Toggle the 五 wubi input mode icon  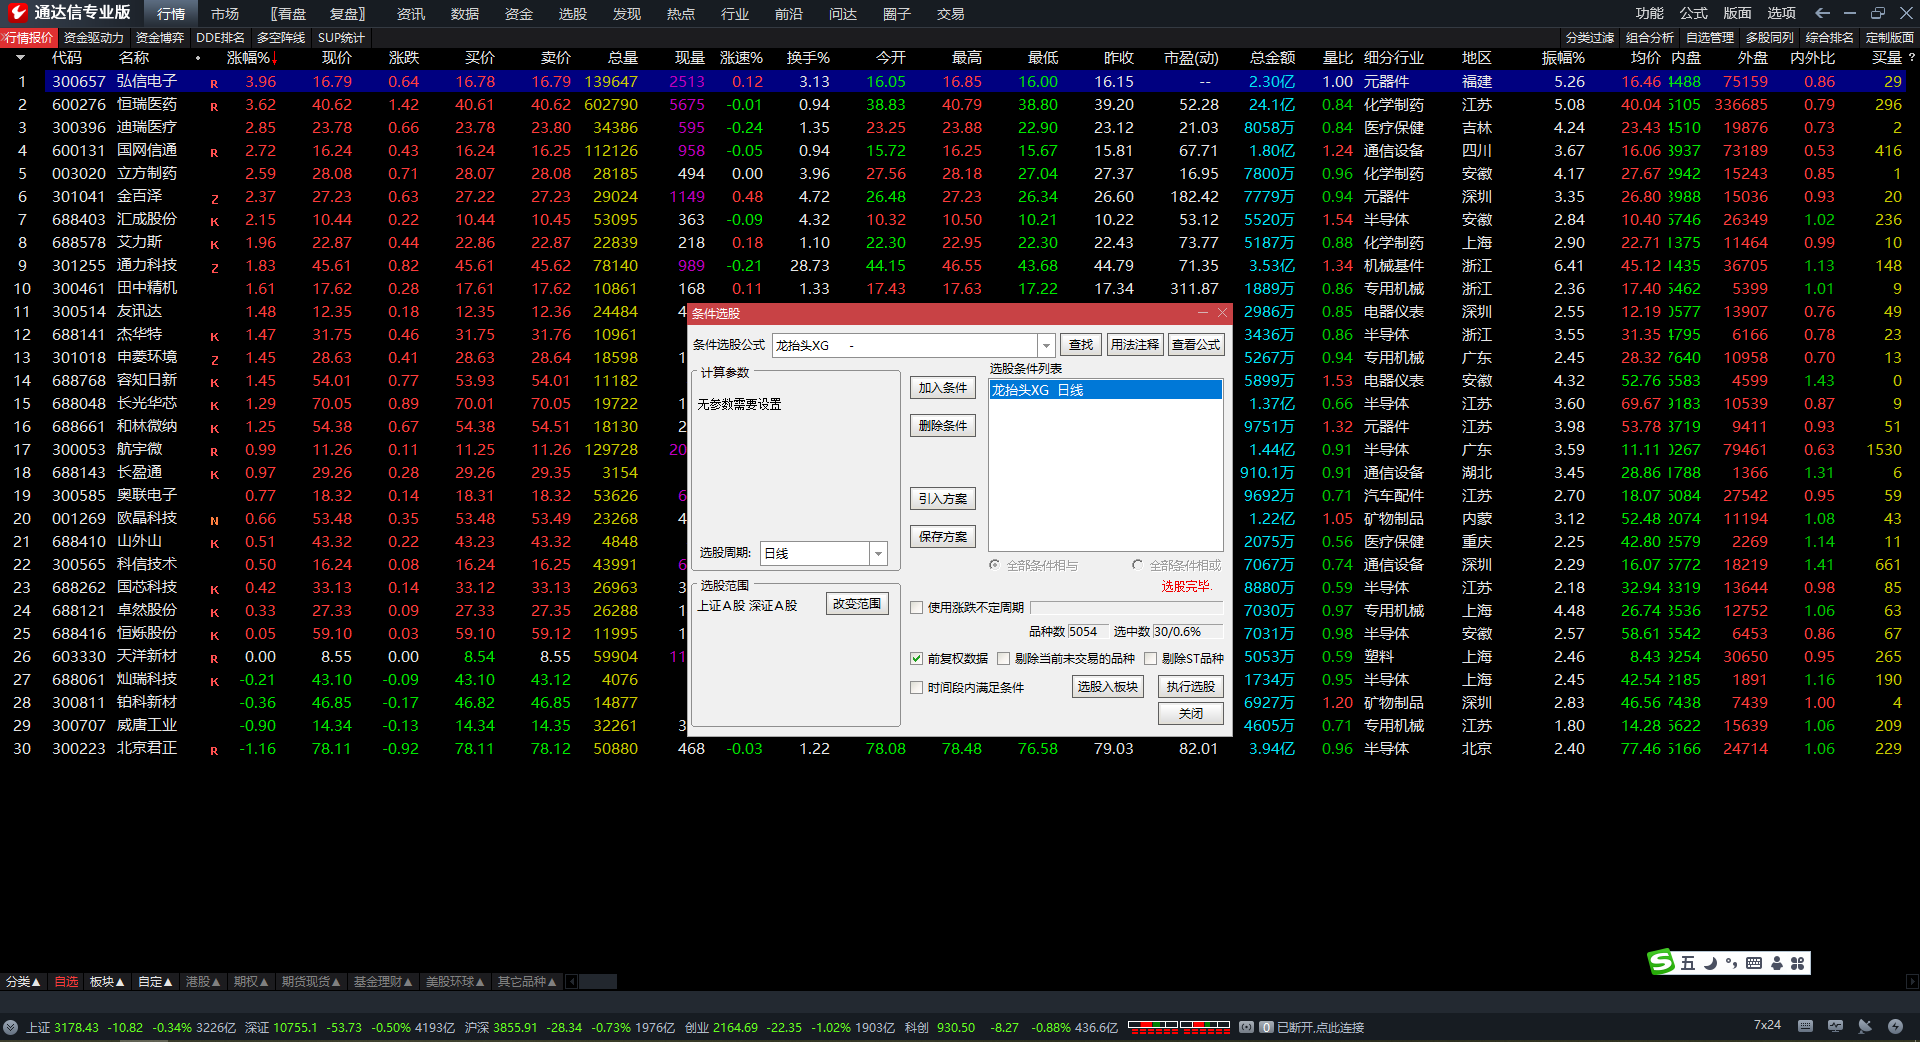click(1688, 963)
